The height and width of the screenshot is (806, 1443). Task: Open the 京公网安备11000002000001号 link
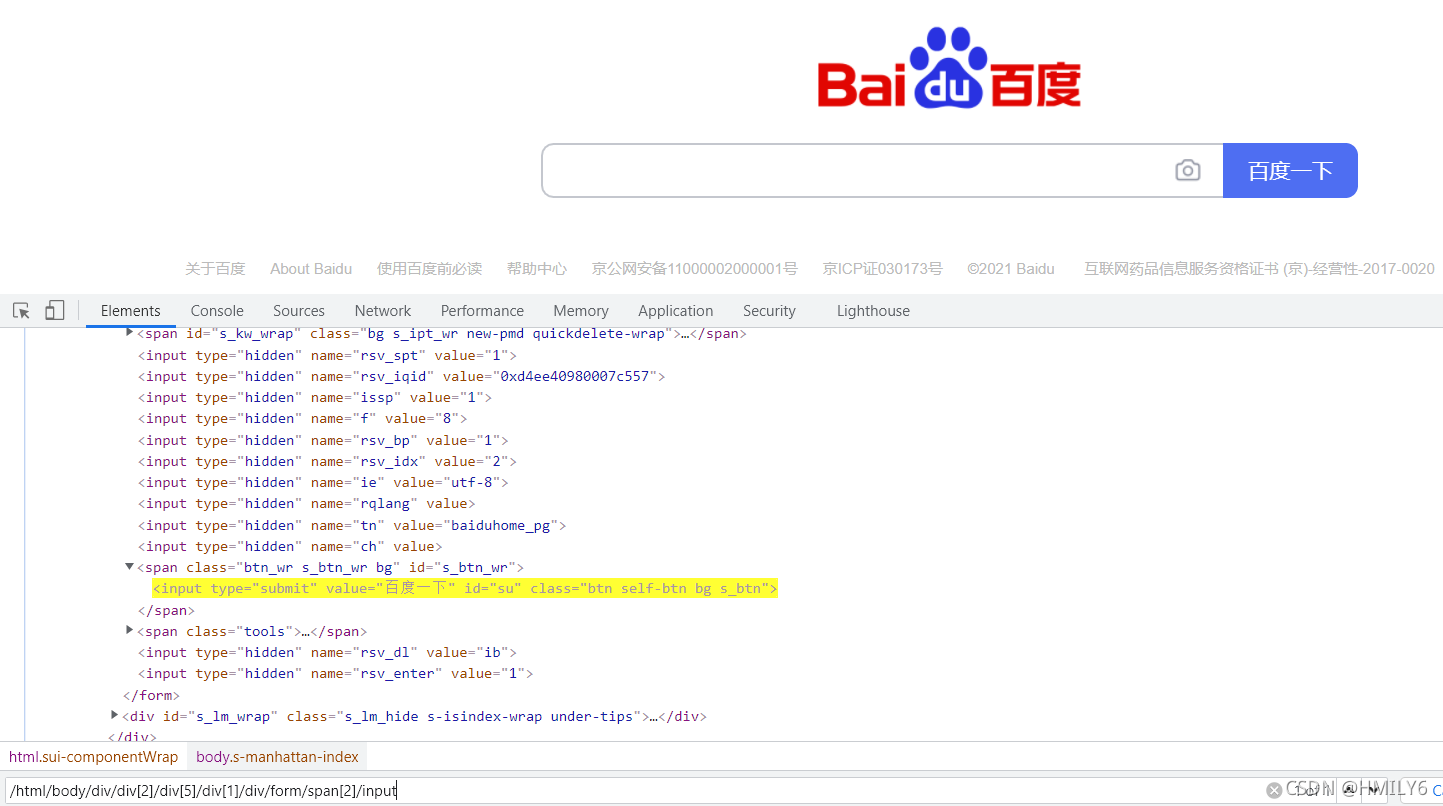click(695, 268)
